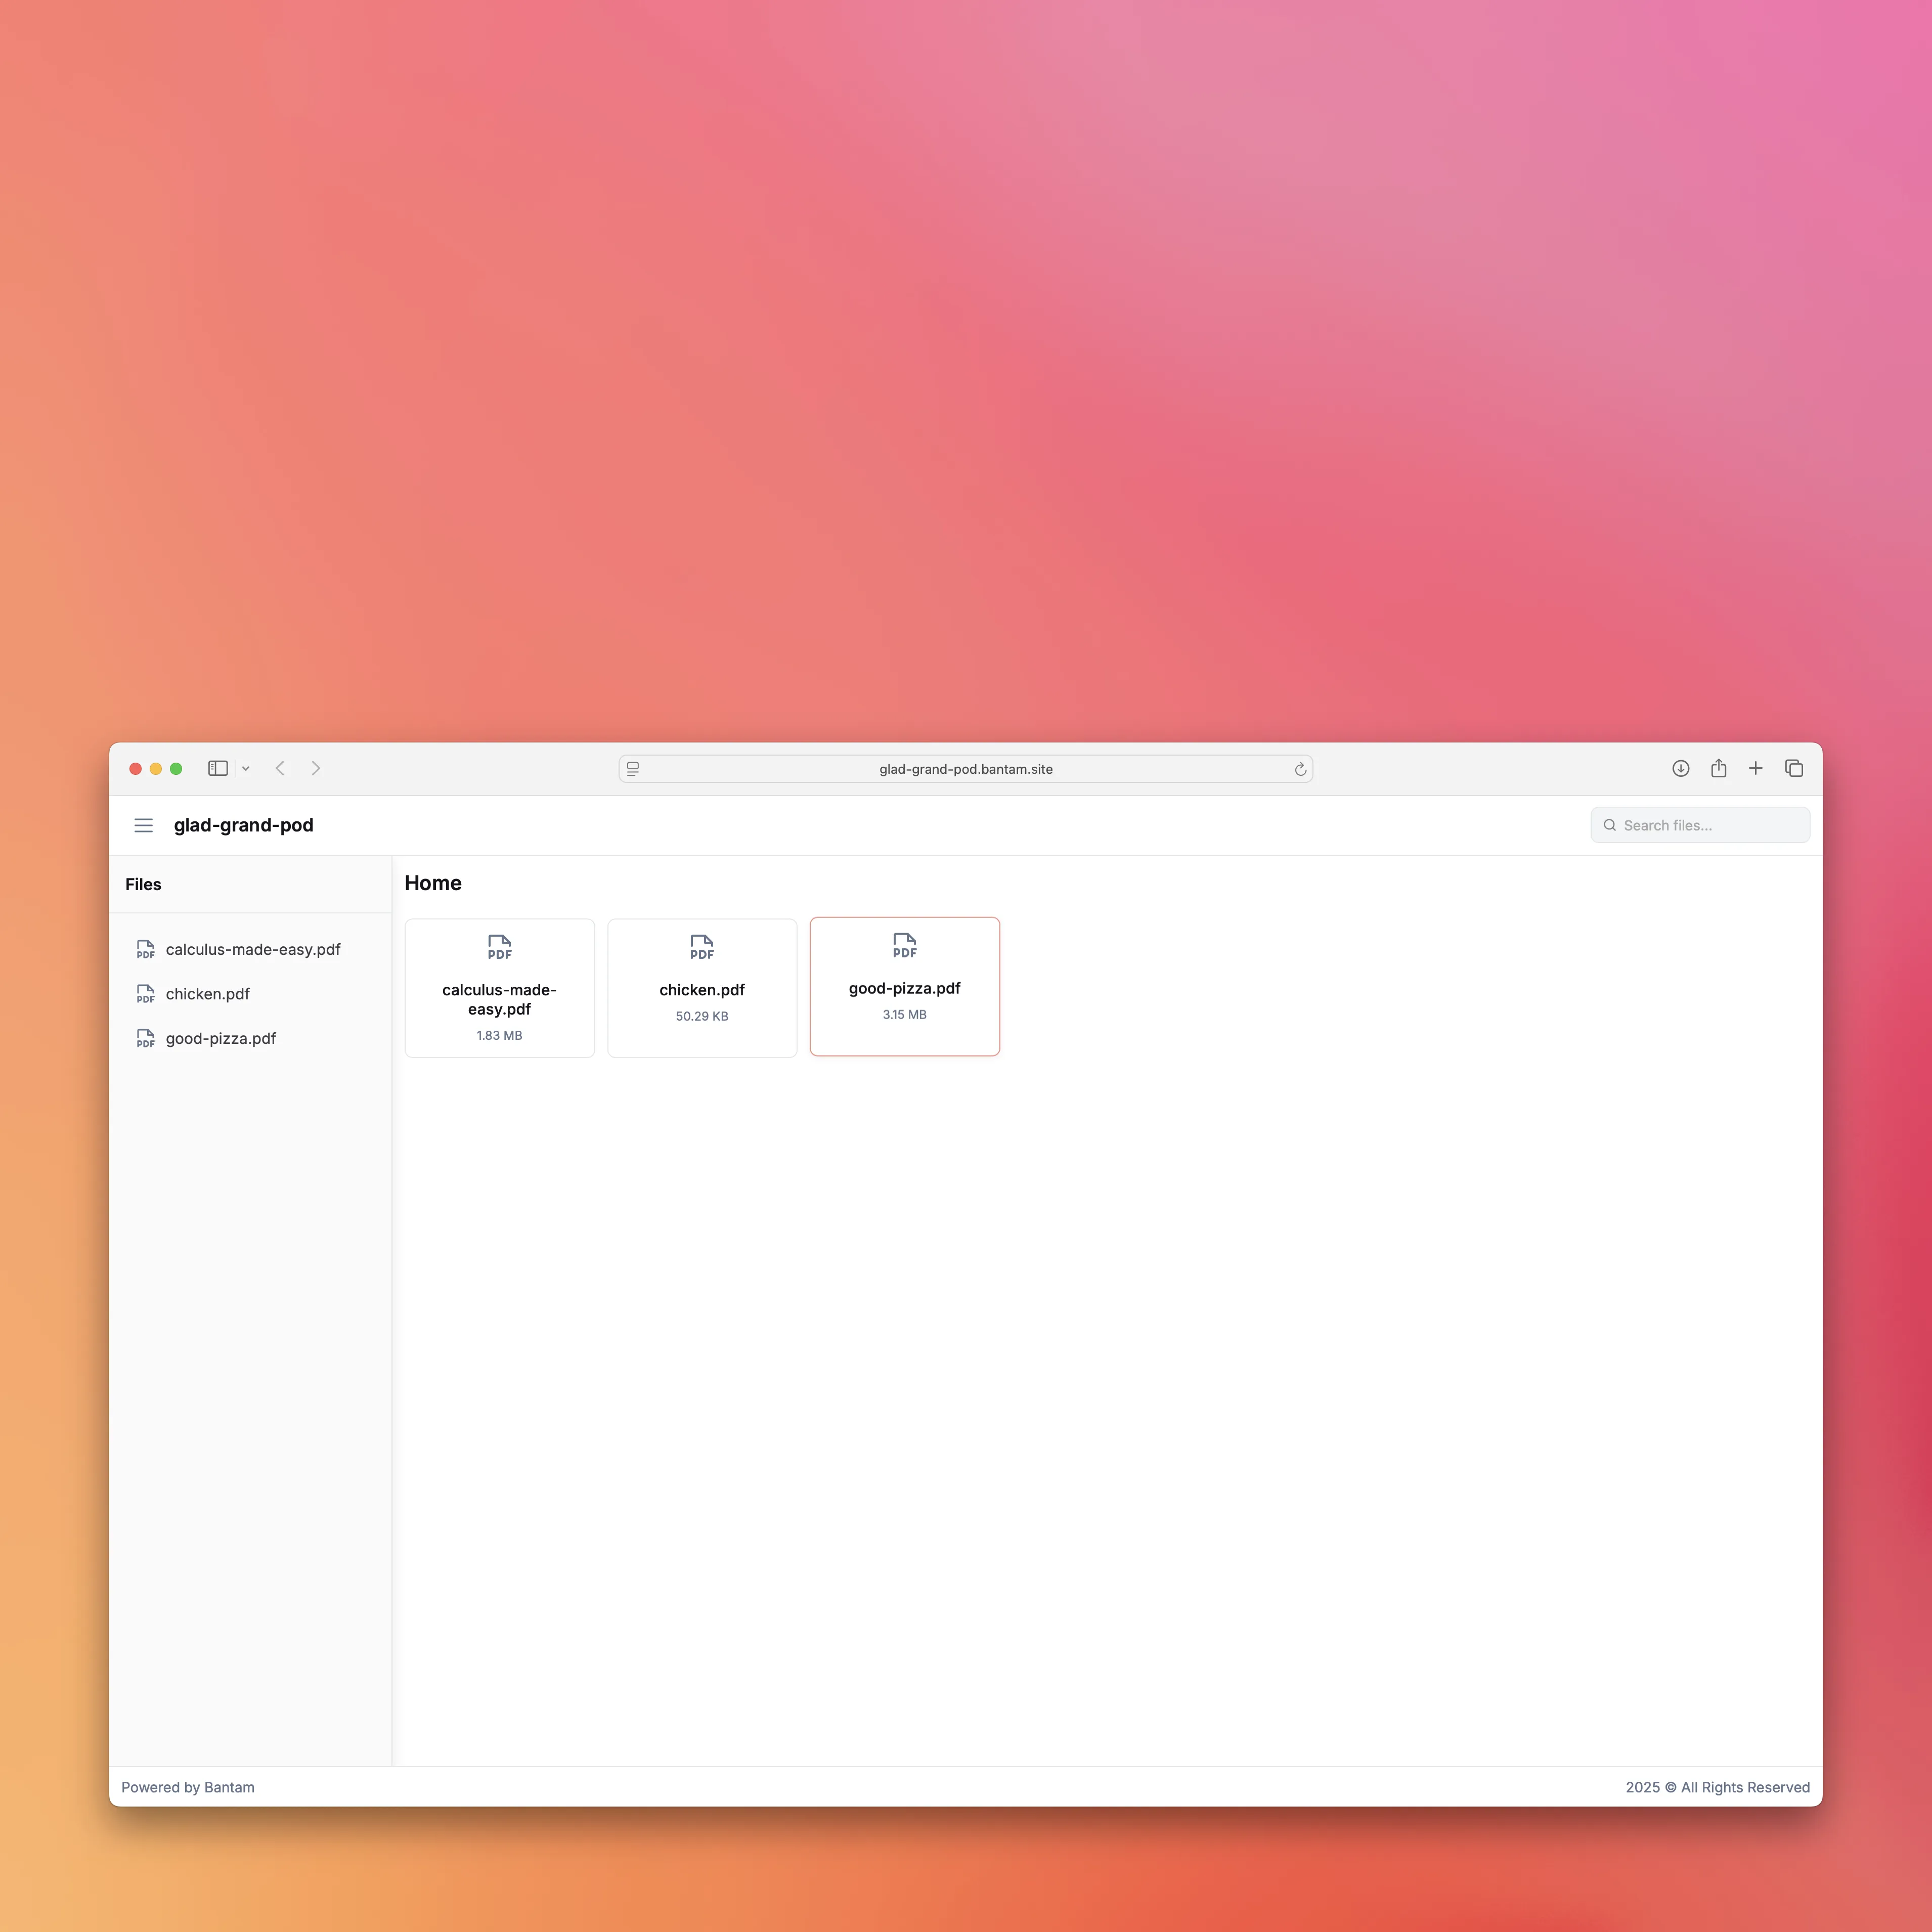Screen dimensions: 1932x1932
Task: Click the 3.15 MB size label
Action: pos(905,1014)
